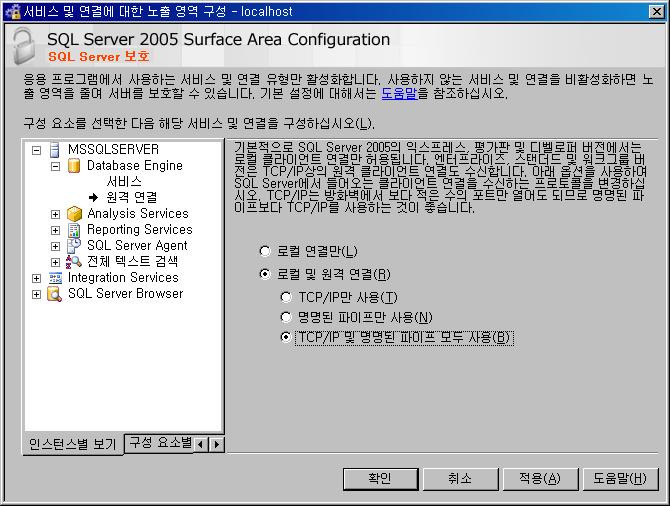Screen dimensions: 670x506
Task: Click the 적용(A) button
Action: (x=540, y=479)
